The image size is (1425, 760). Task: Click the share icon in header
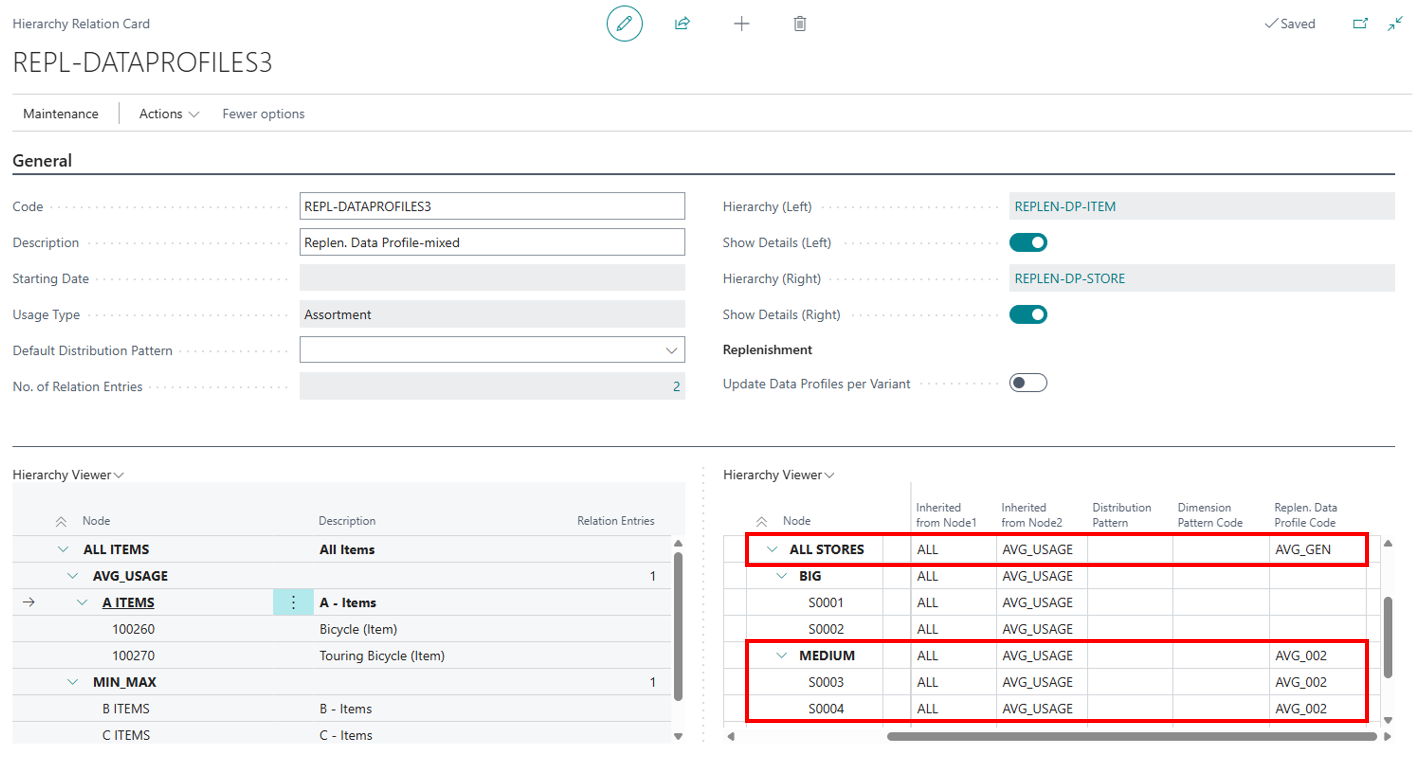[683, 23]
